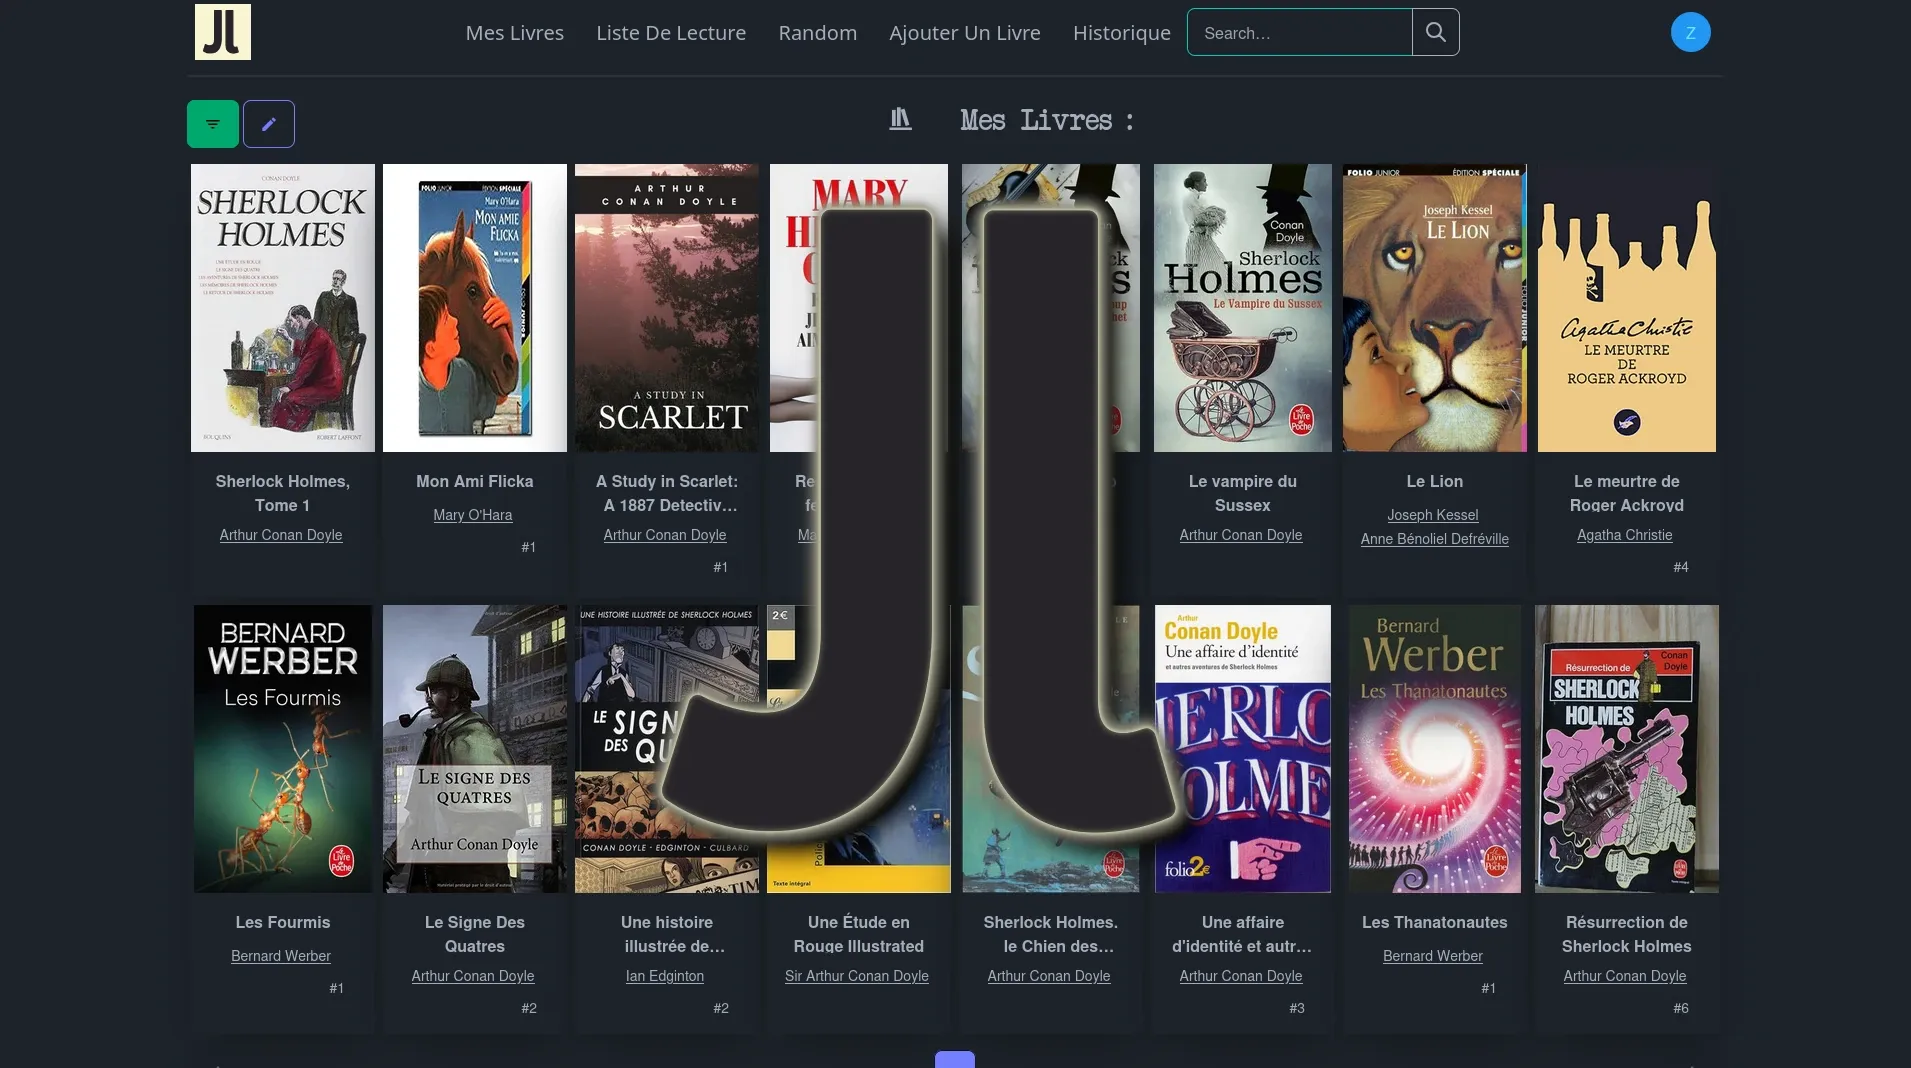
Task: Select Les Fourmis book cover
Action: pos(282,748)
